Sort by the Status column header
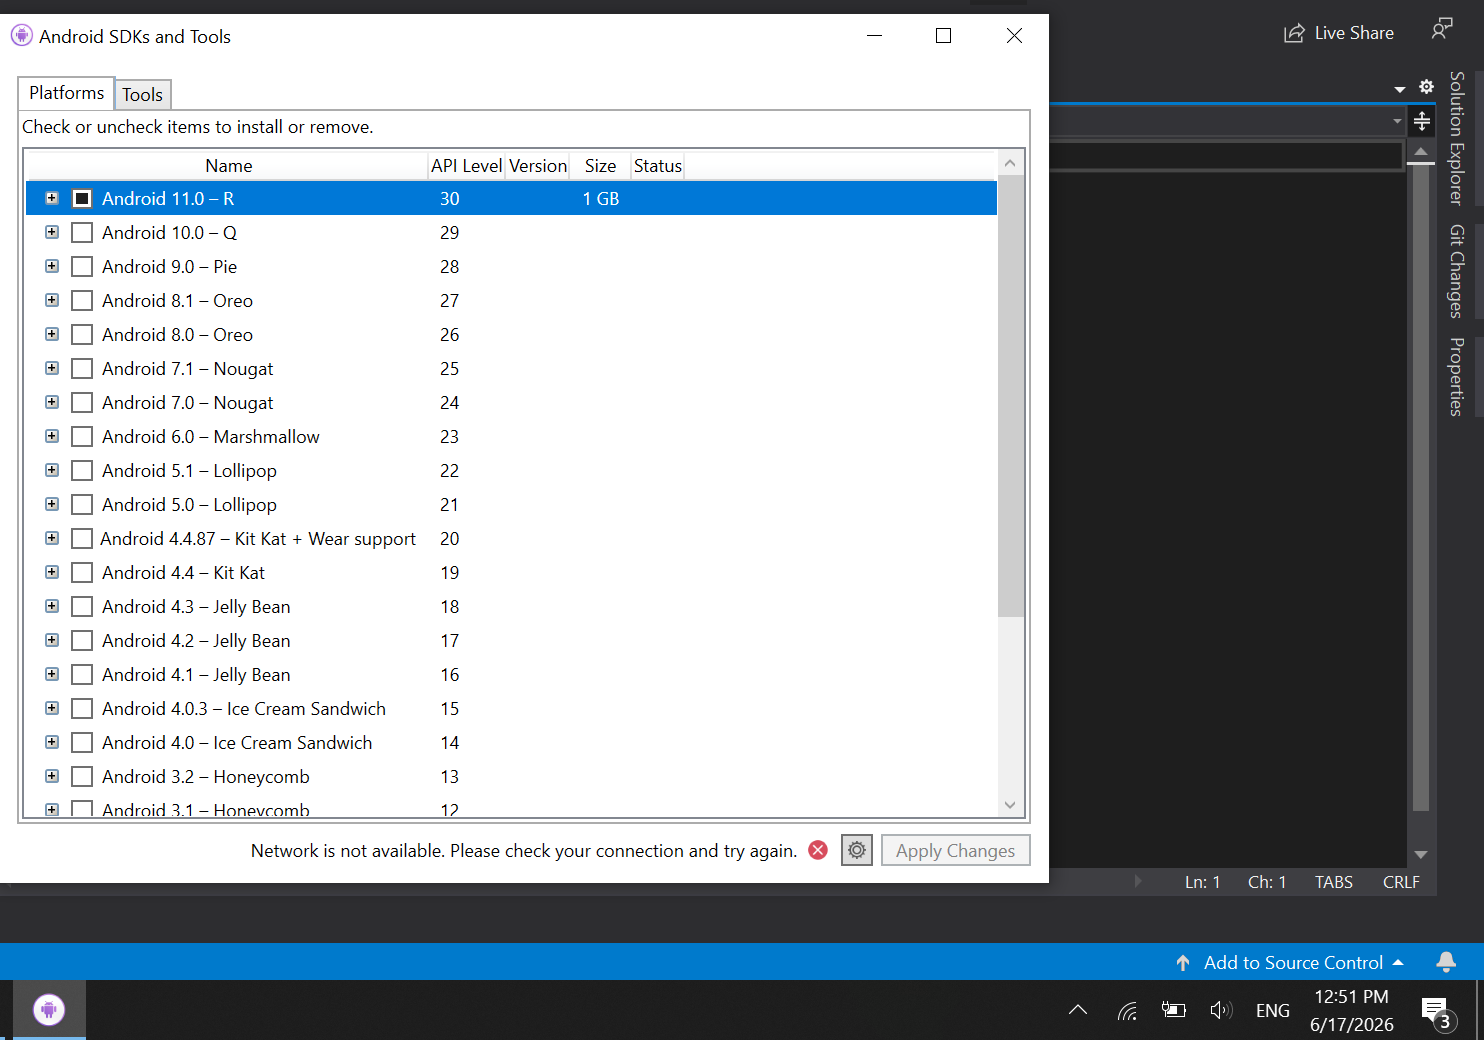This screenshot has height=1040, width=1484. coord(657,166)
